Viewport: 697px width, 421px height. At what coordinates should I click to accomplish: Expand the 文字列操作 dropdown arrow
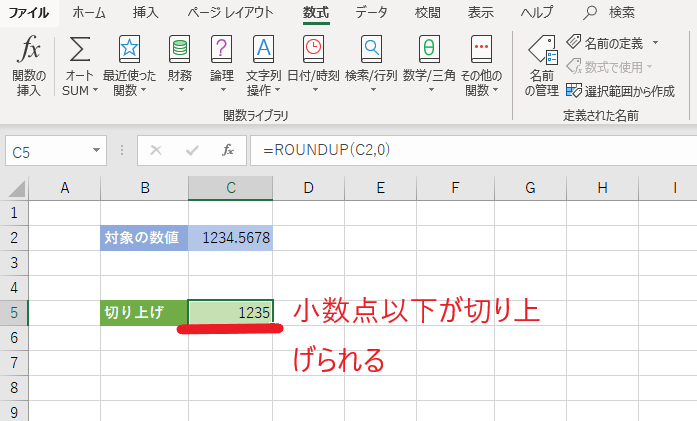coord(277,90)
